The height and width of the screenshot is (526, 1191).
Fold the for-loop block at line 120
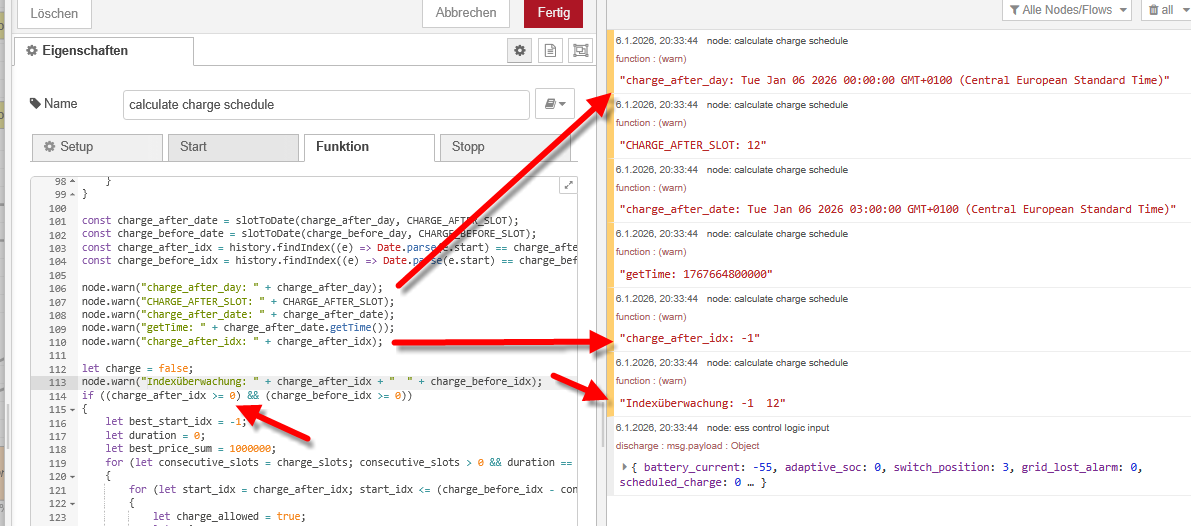75,477
